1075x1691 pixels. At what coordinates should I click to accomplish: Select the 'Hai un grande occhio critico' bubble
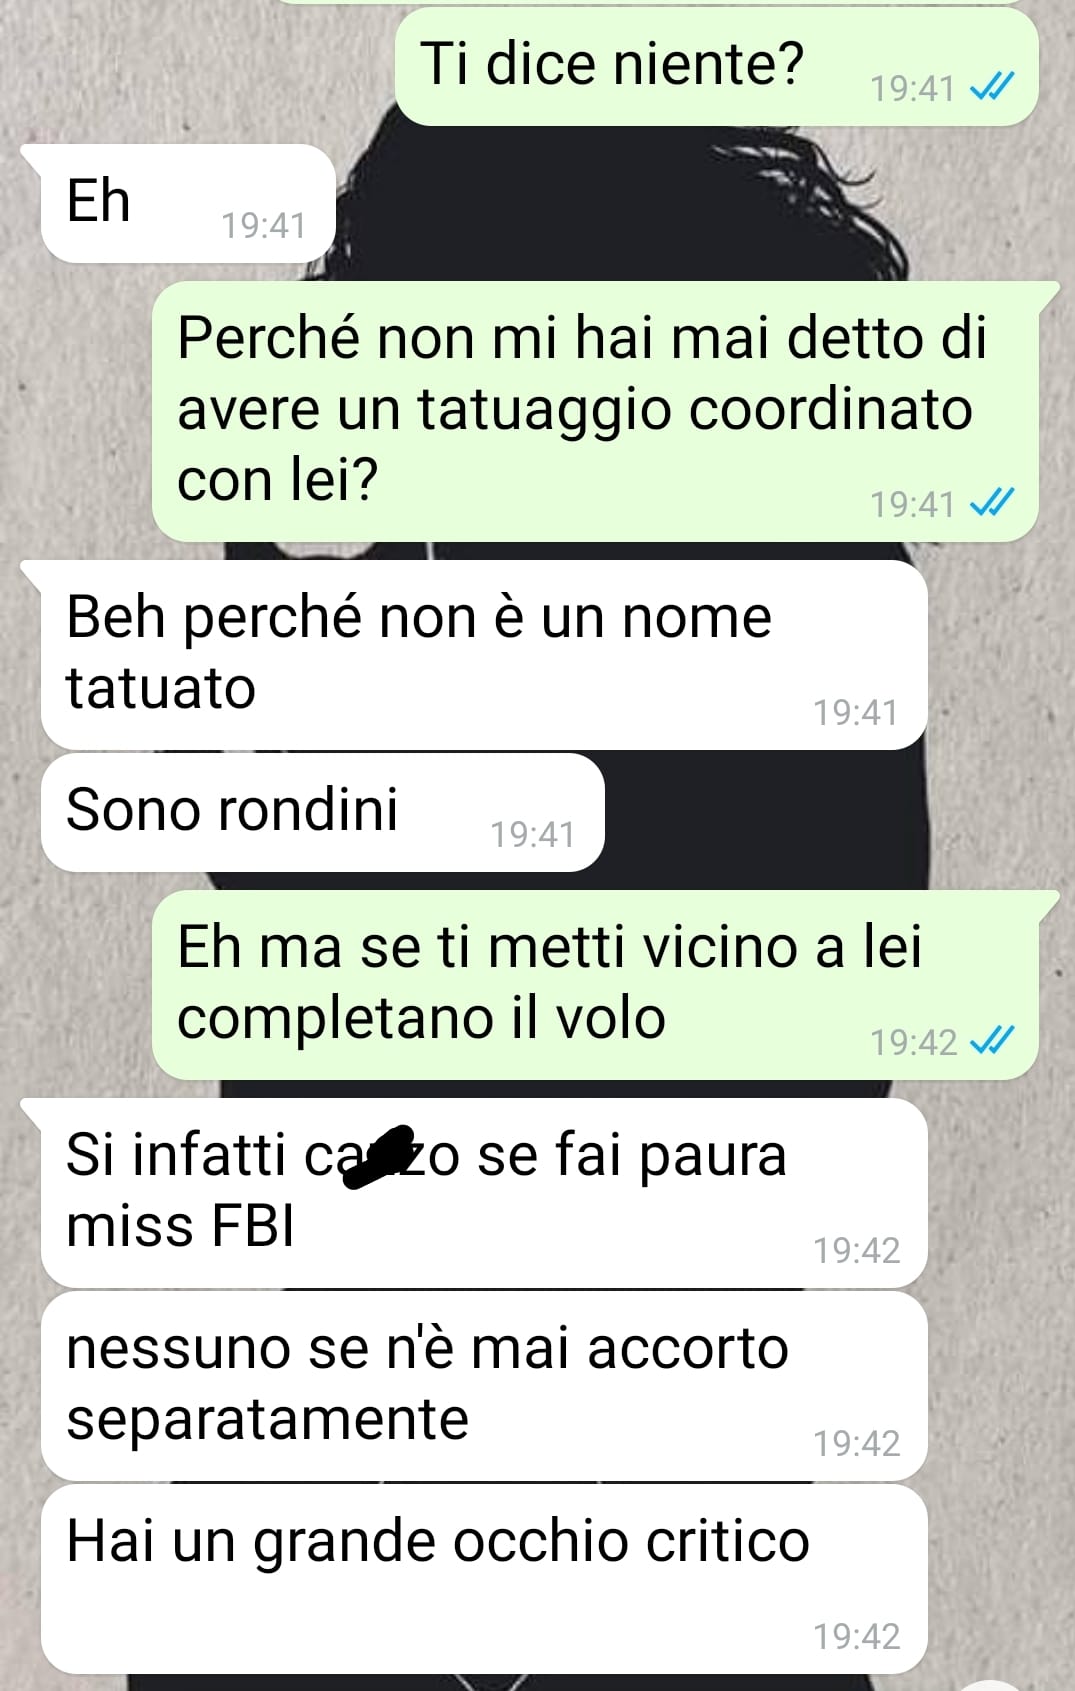(484, 1579)
